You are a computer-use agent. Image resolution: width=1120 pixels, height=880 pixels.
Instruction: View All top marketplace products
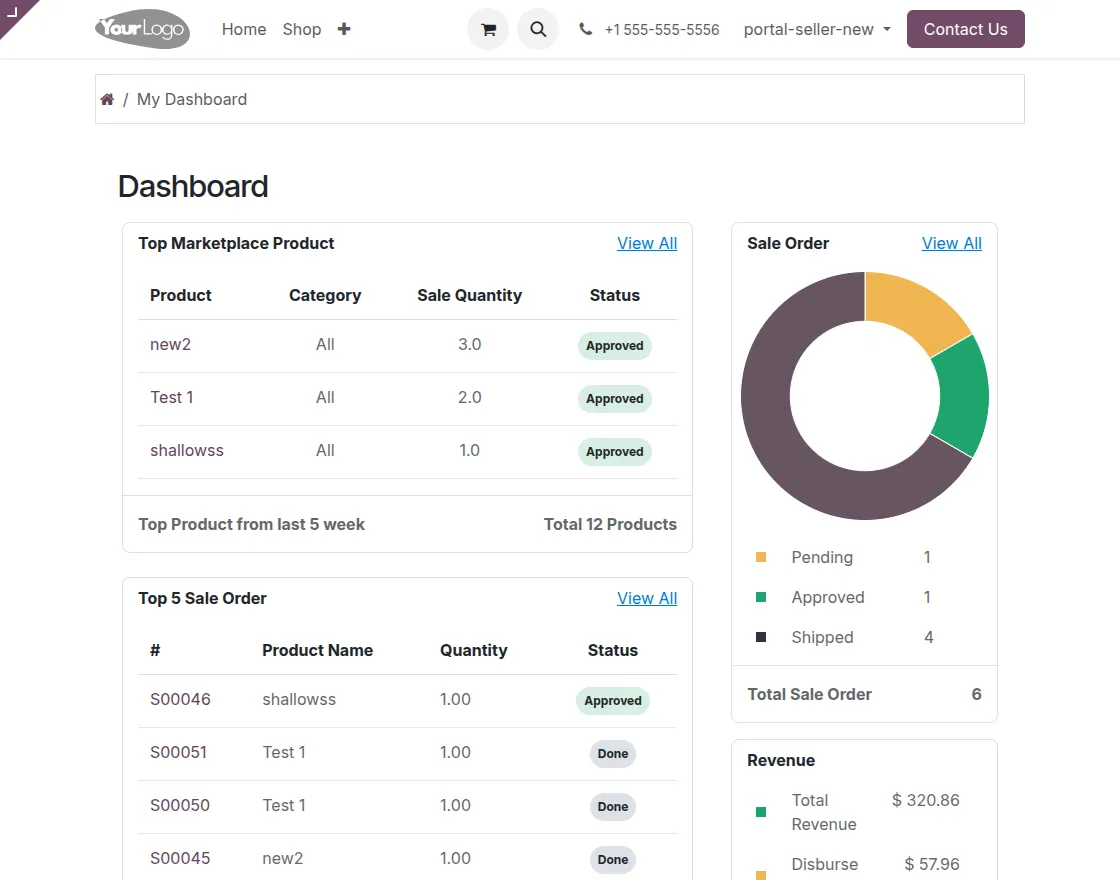[647, 243]
